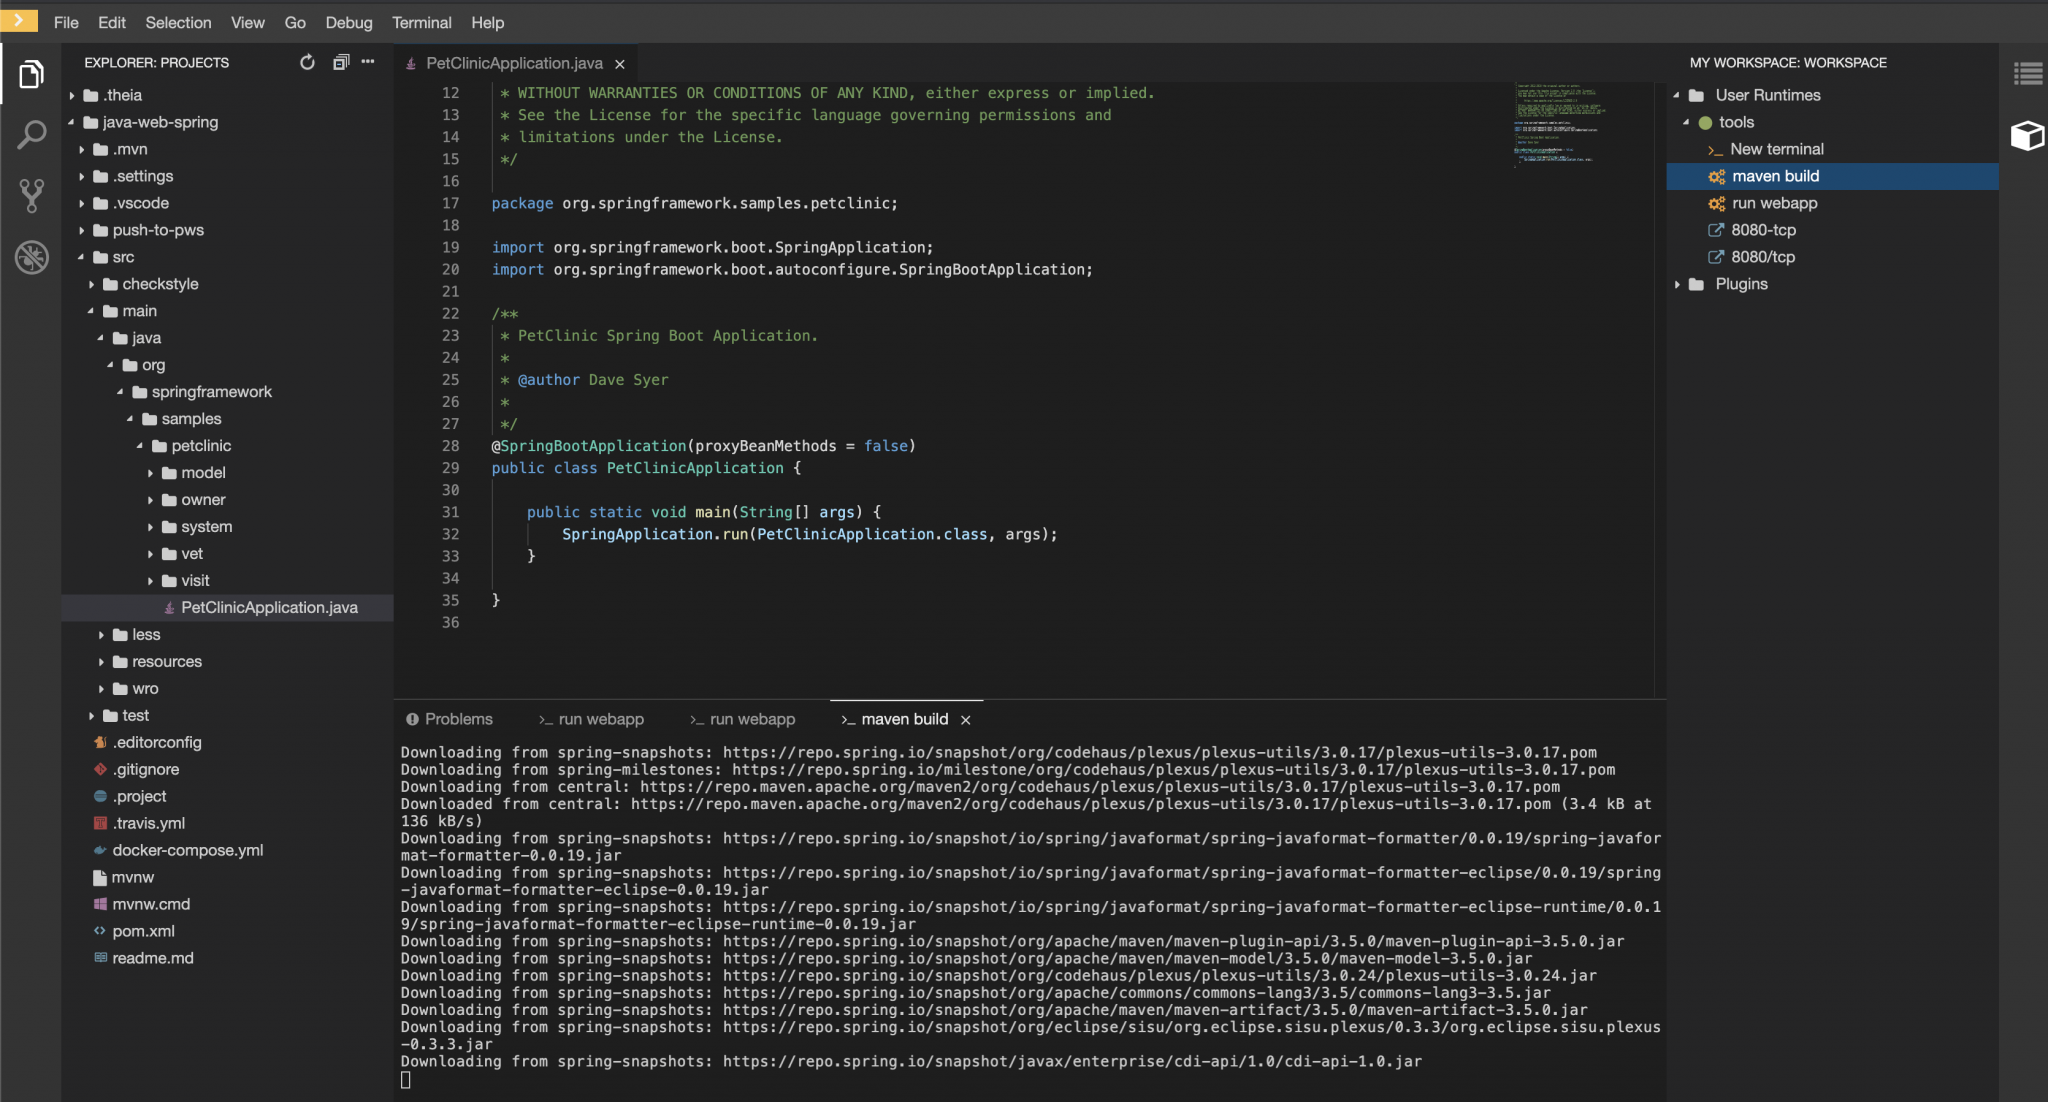
Task: Collapse all folders using the Explorer header icon
Action: (x=339, y=62)
